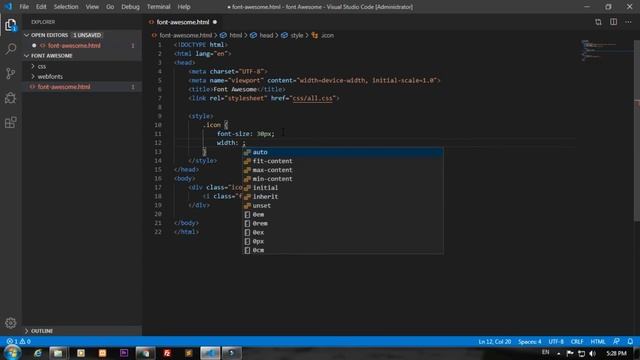Open the Explorer view in activity bar
The image size is (640, 360).
[11, 25]
